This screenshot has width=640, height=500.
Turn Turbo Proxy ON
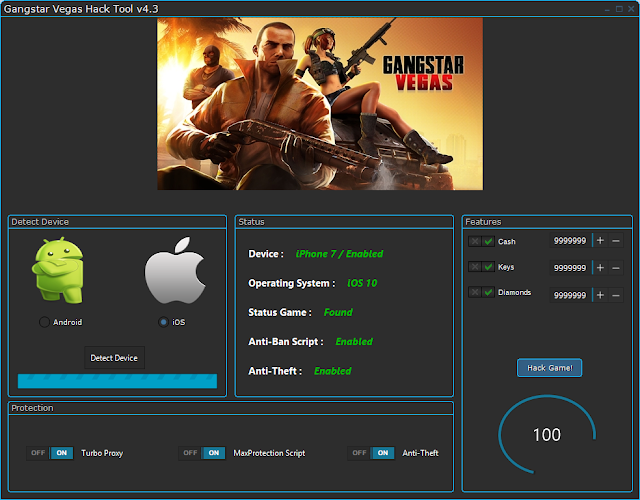[62, 453]
